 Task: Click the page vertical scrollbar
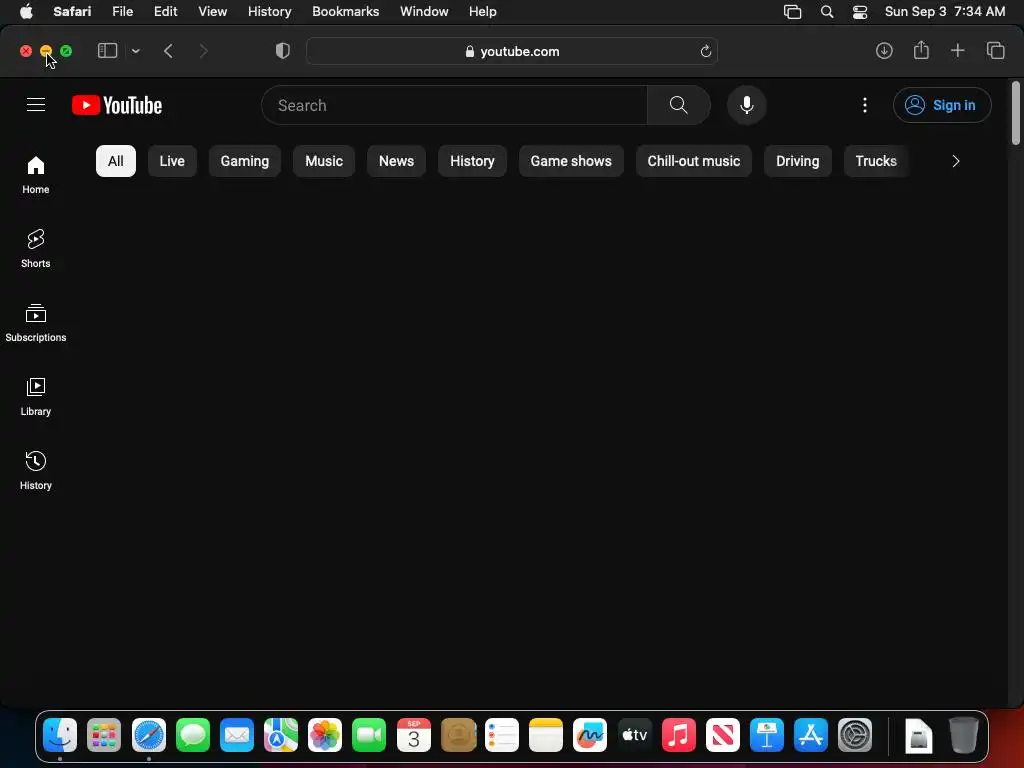(1016, 112)
